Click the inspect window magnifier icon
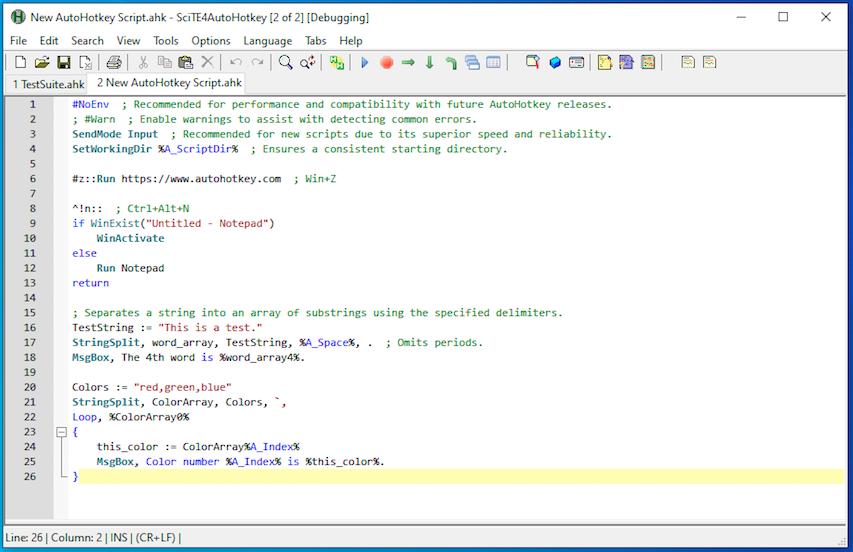 point(533,63)
